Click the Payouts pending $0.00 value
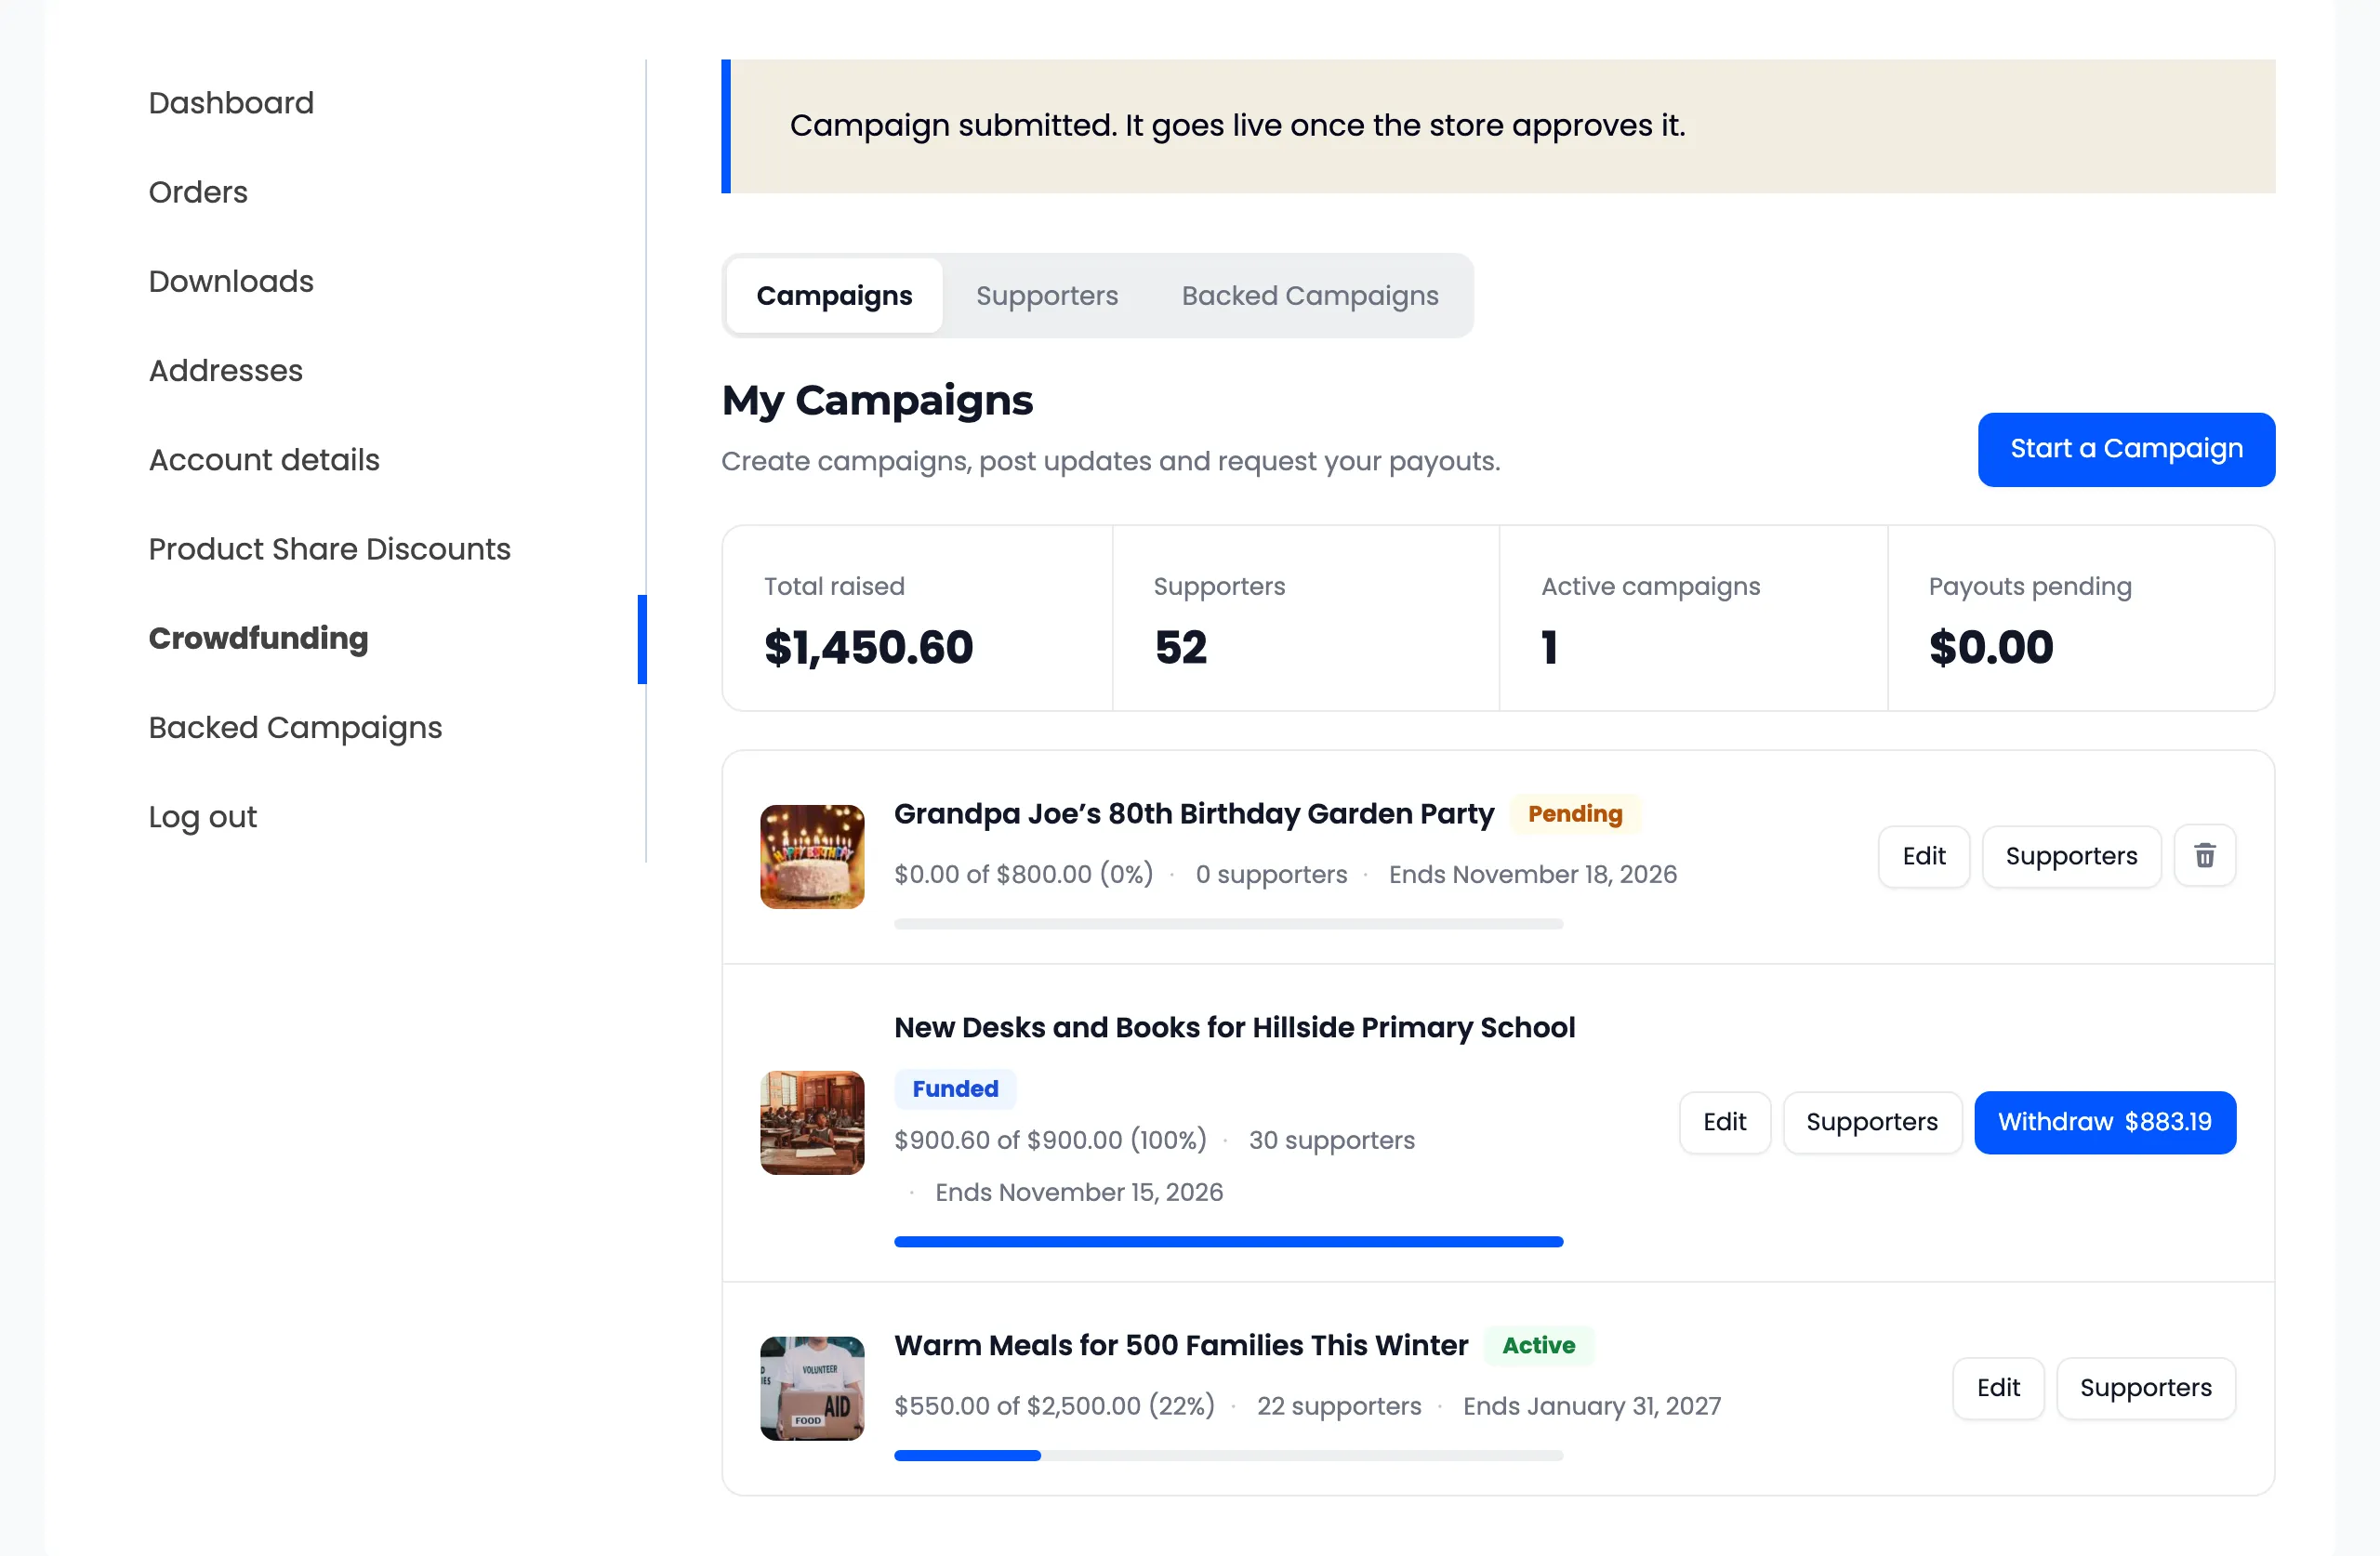This screenshot has width=2380, height=1556. [x=1991, y=647]
